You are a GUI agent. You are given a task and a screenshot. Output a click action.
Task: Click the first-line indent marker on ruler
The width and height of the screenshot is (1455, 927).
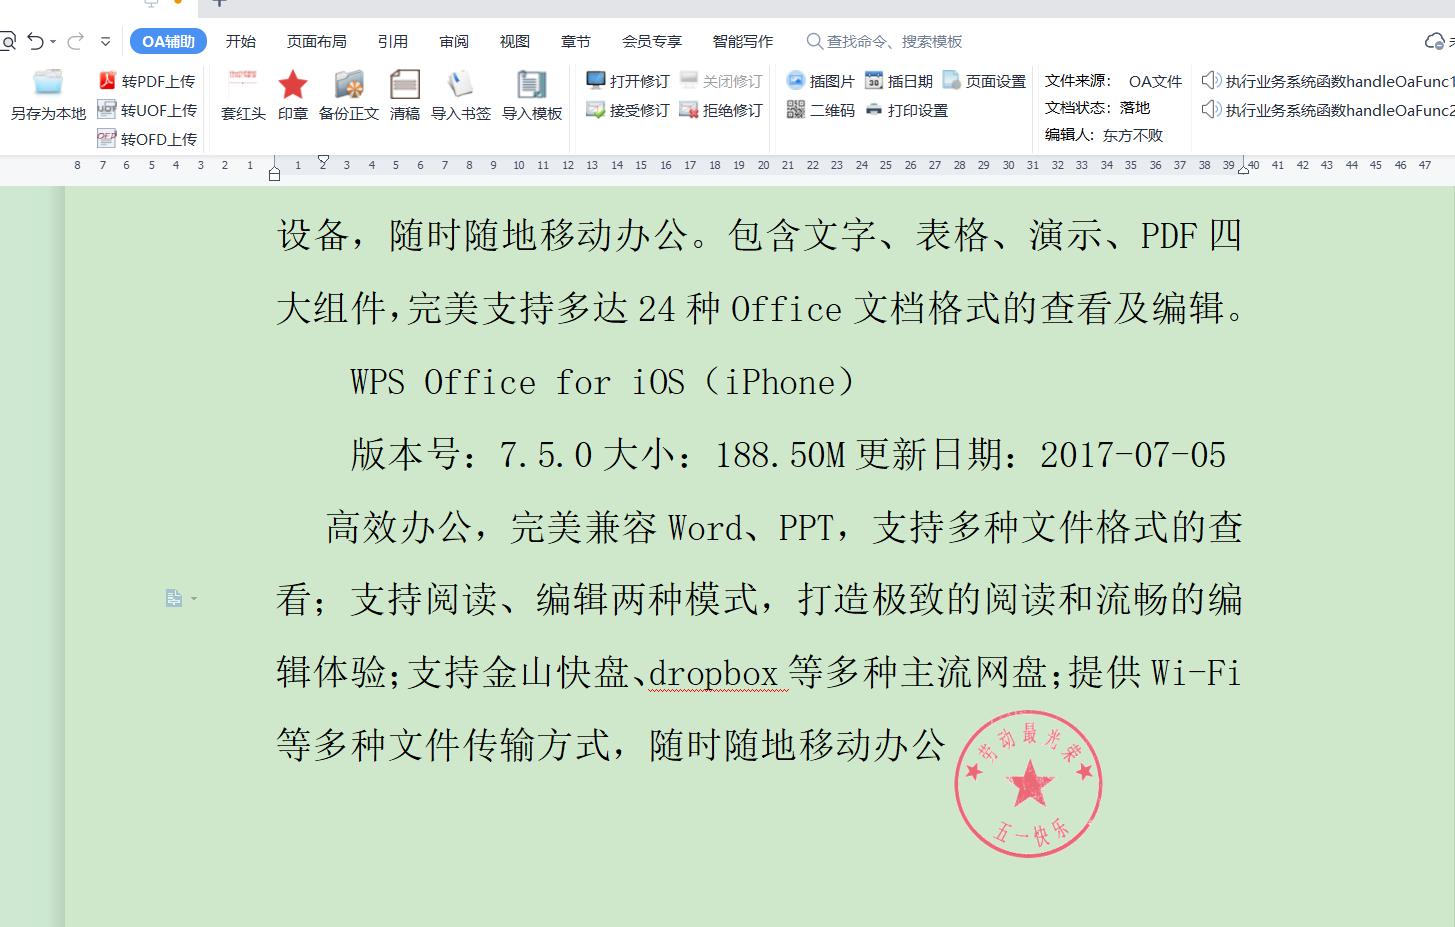point(322,160)
